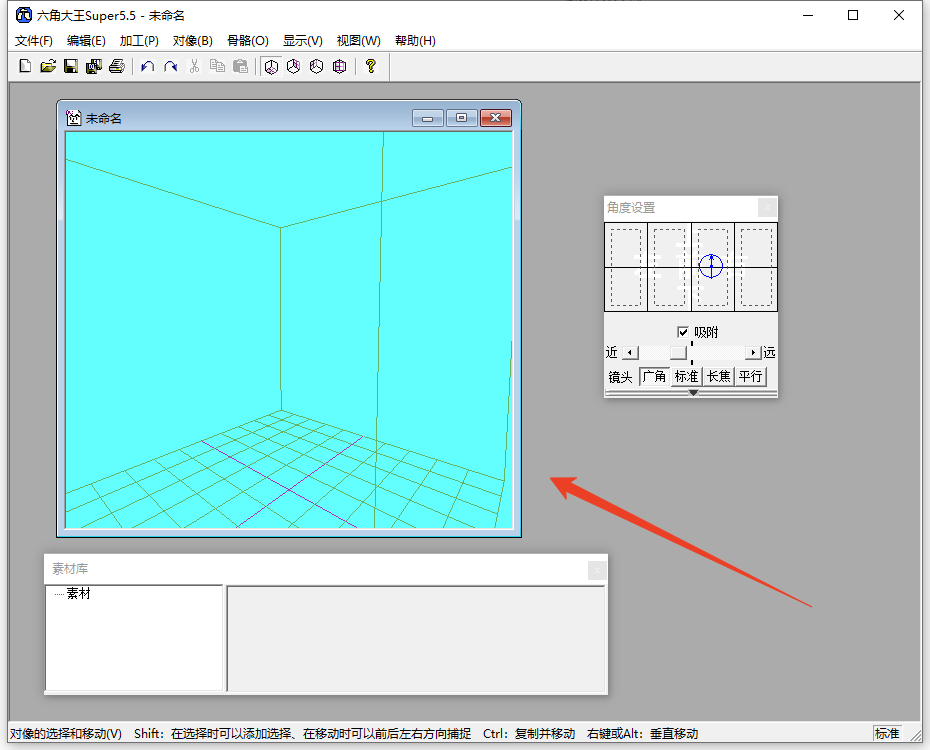Click the New file toolbar icon
The image size is (930, 750).
click(x=25, y=67)
